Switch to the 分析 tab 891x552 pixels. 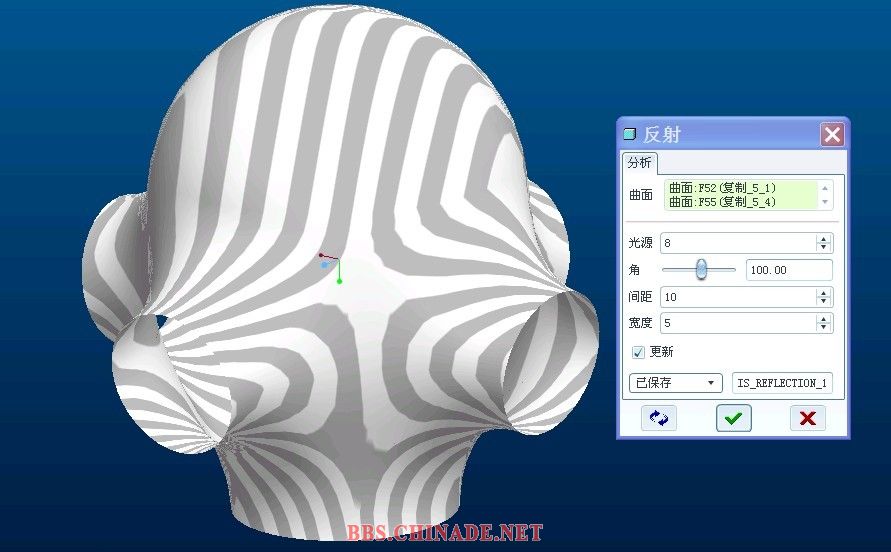[639, 163]
